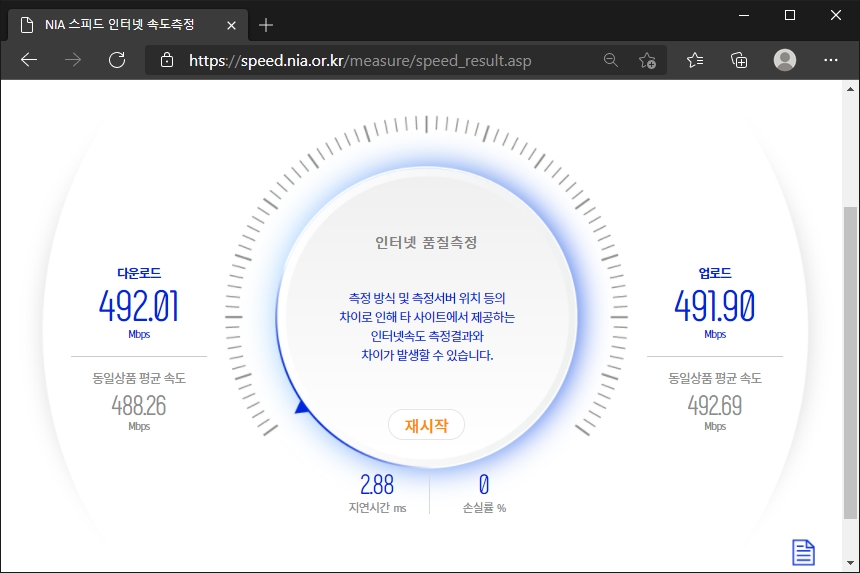Click the 인터넷 품질측정 heading

pos(426,242)
